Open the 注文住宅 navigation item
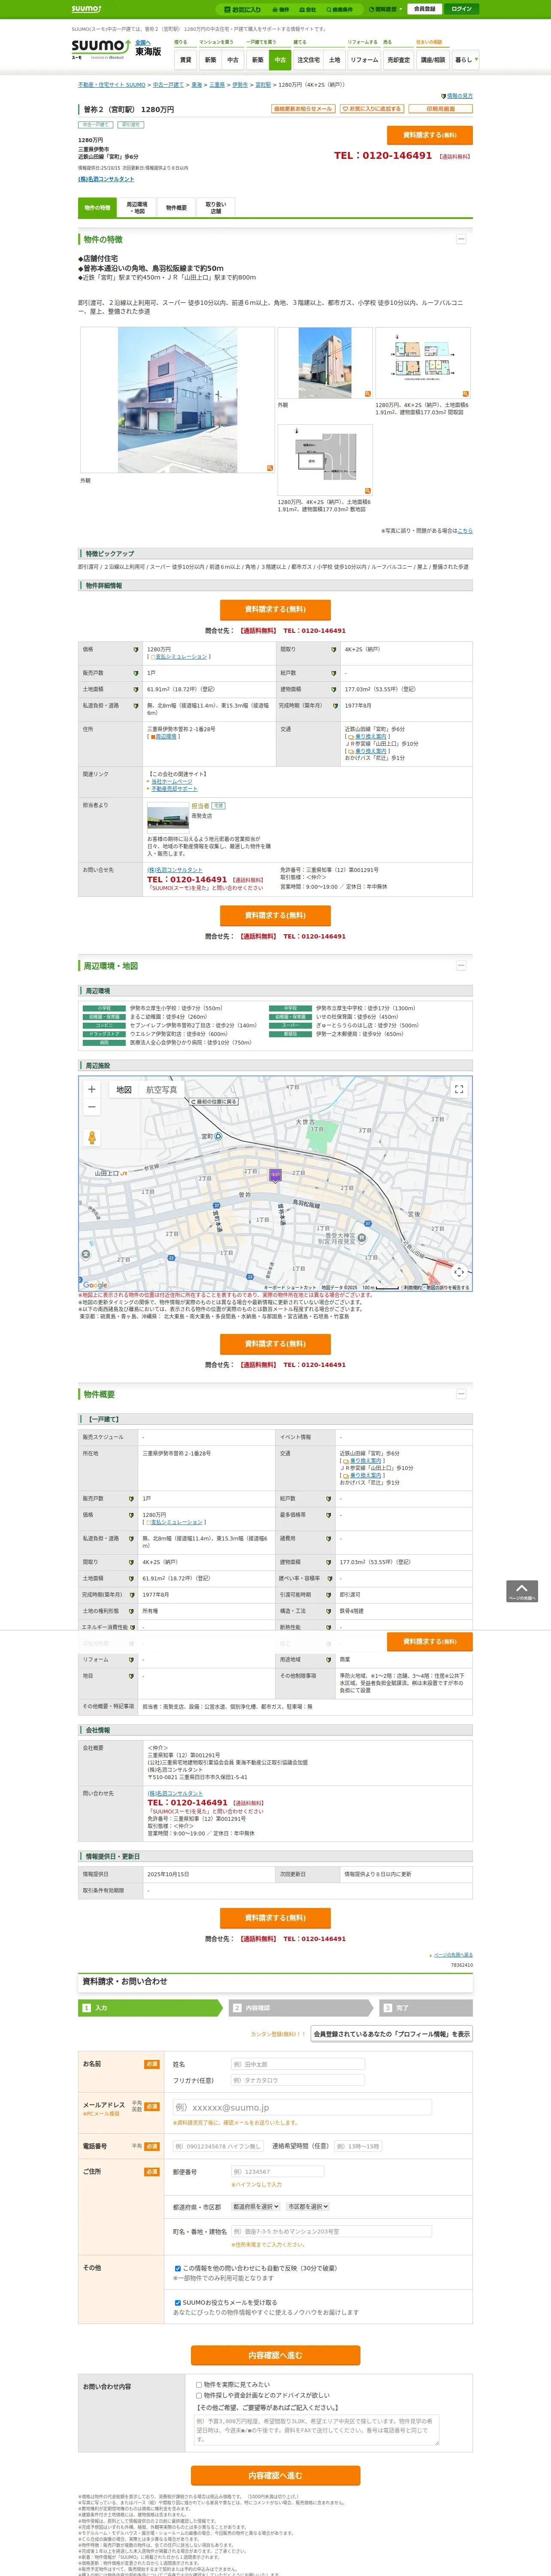This screenshot has width=551, height=2576. pos(308,60)
